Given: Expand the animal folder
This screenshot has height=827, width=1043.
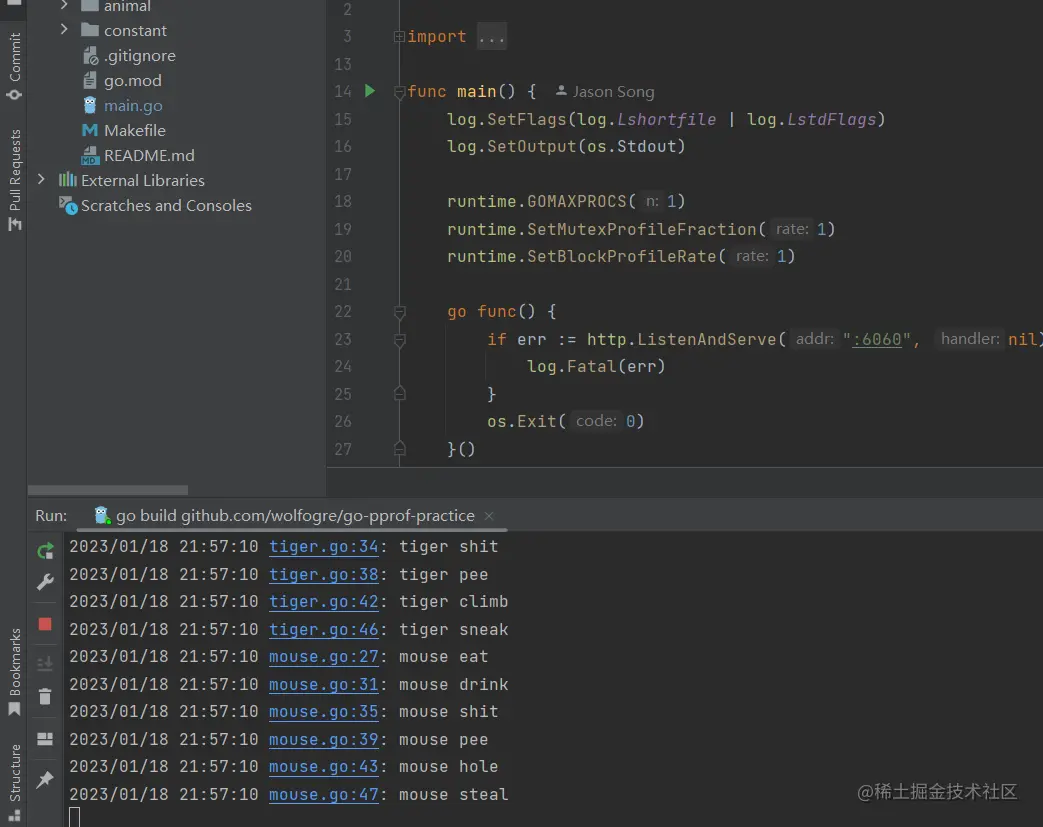Looking at the screenshot, I should pos(64,5).
